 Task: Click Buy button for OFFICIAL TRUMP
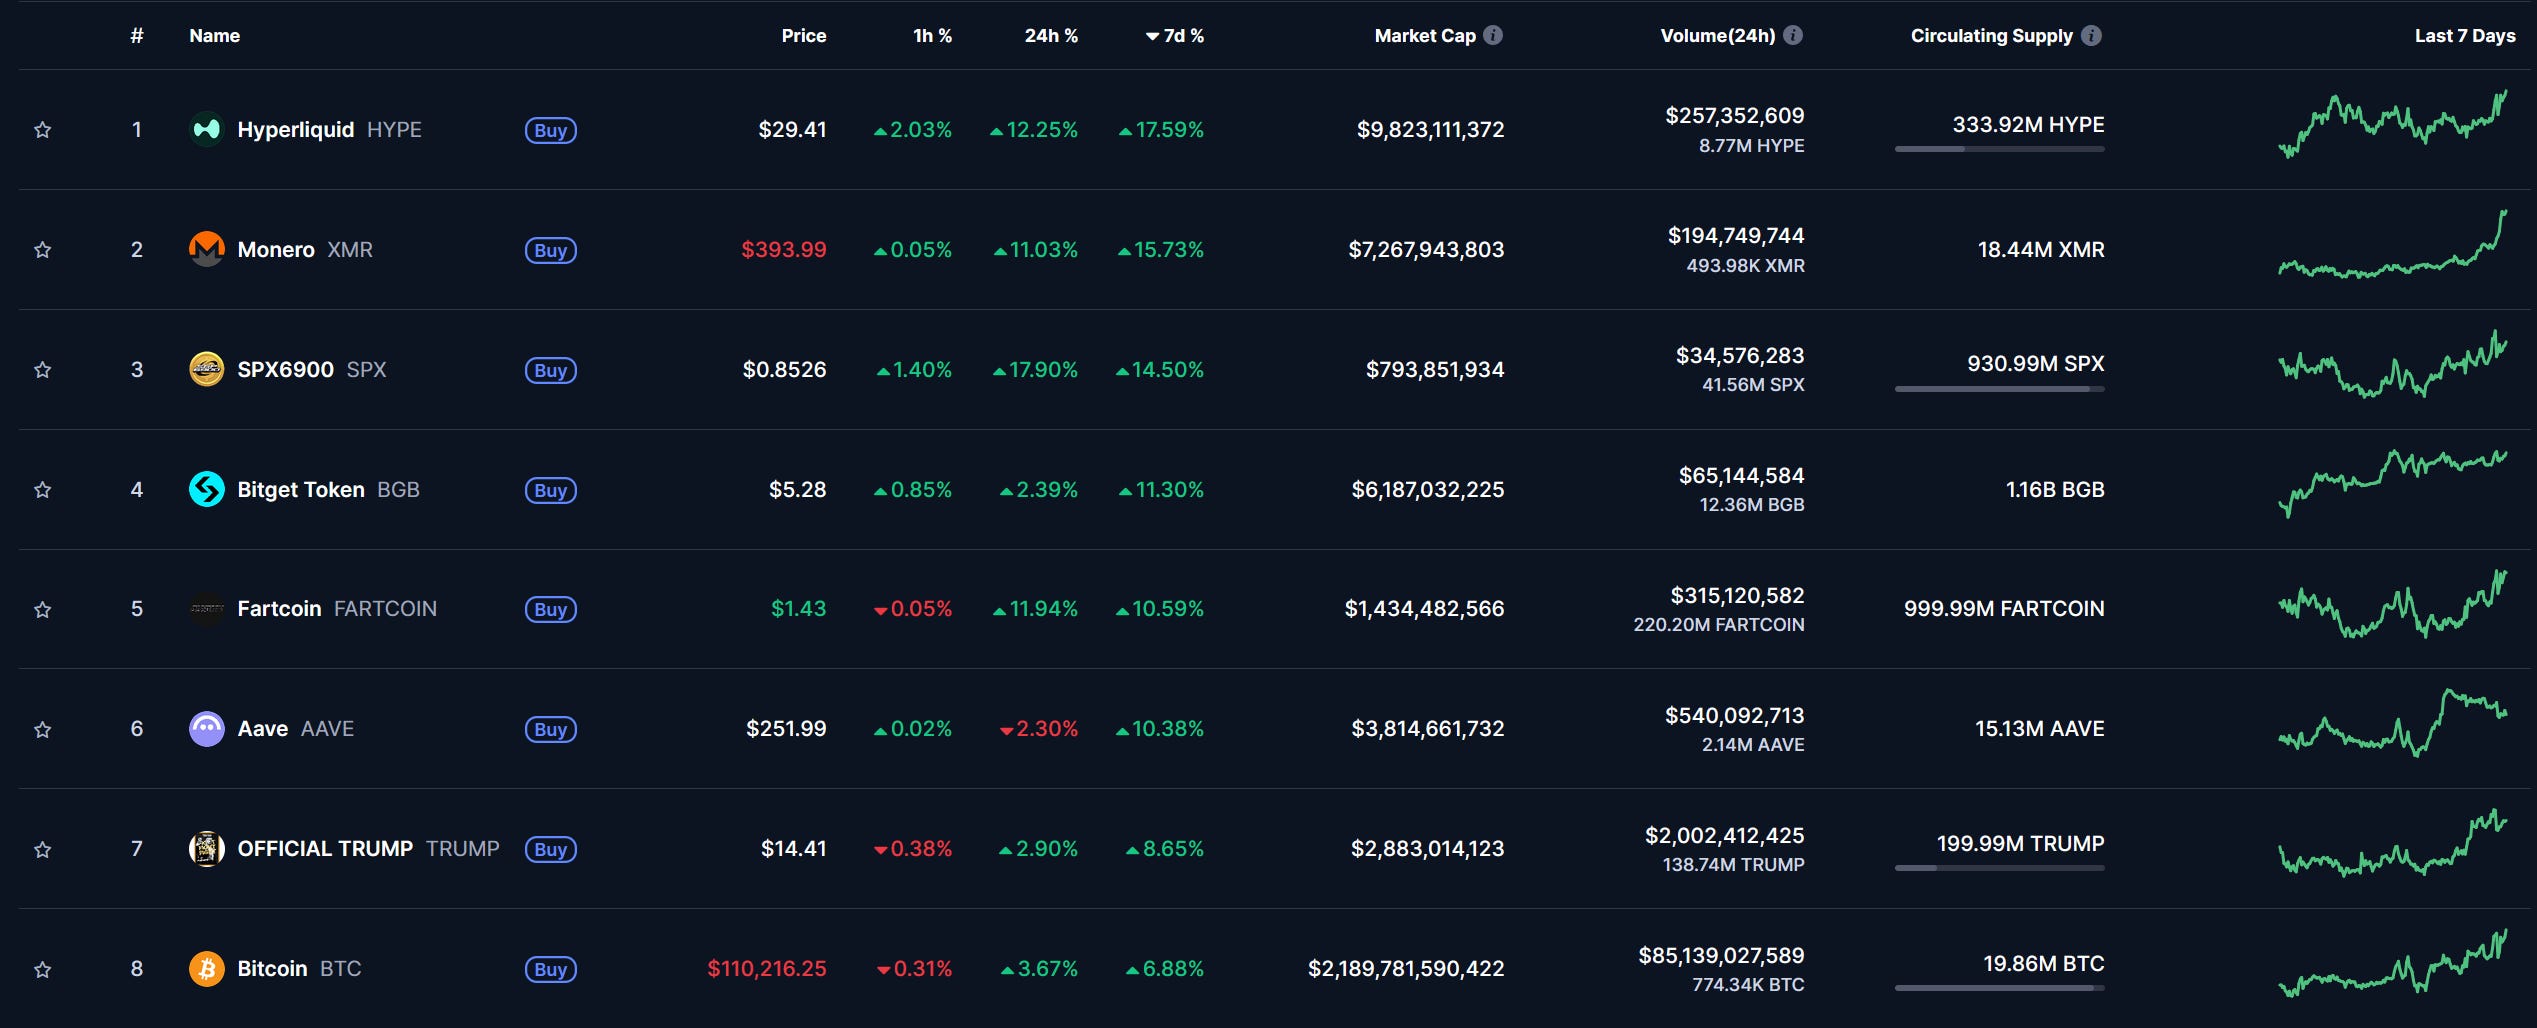tap(551, 849)
